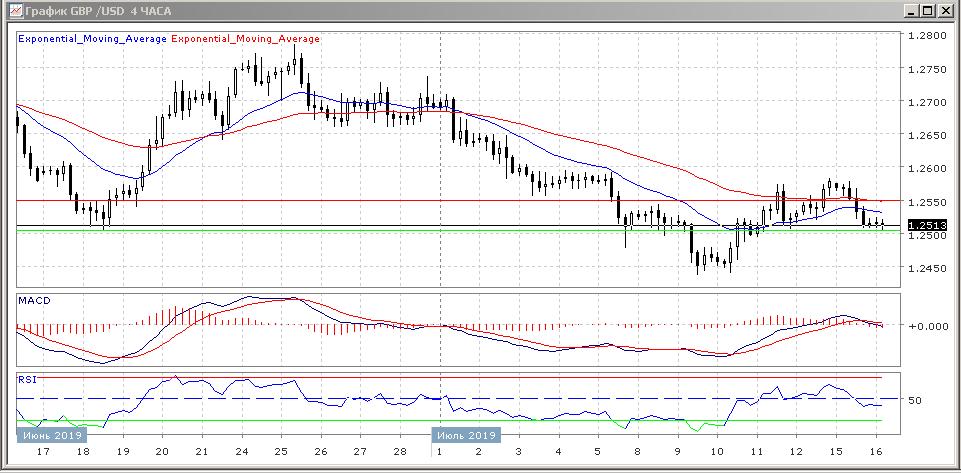The image size is (961, 473).
Task: Click the blue Exponential_Moving_Average label
Action: point(93,39)
